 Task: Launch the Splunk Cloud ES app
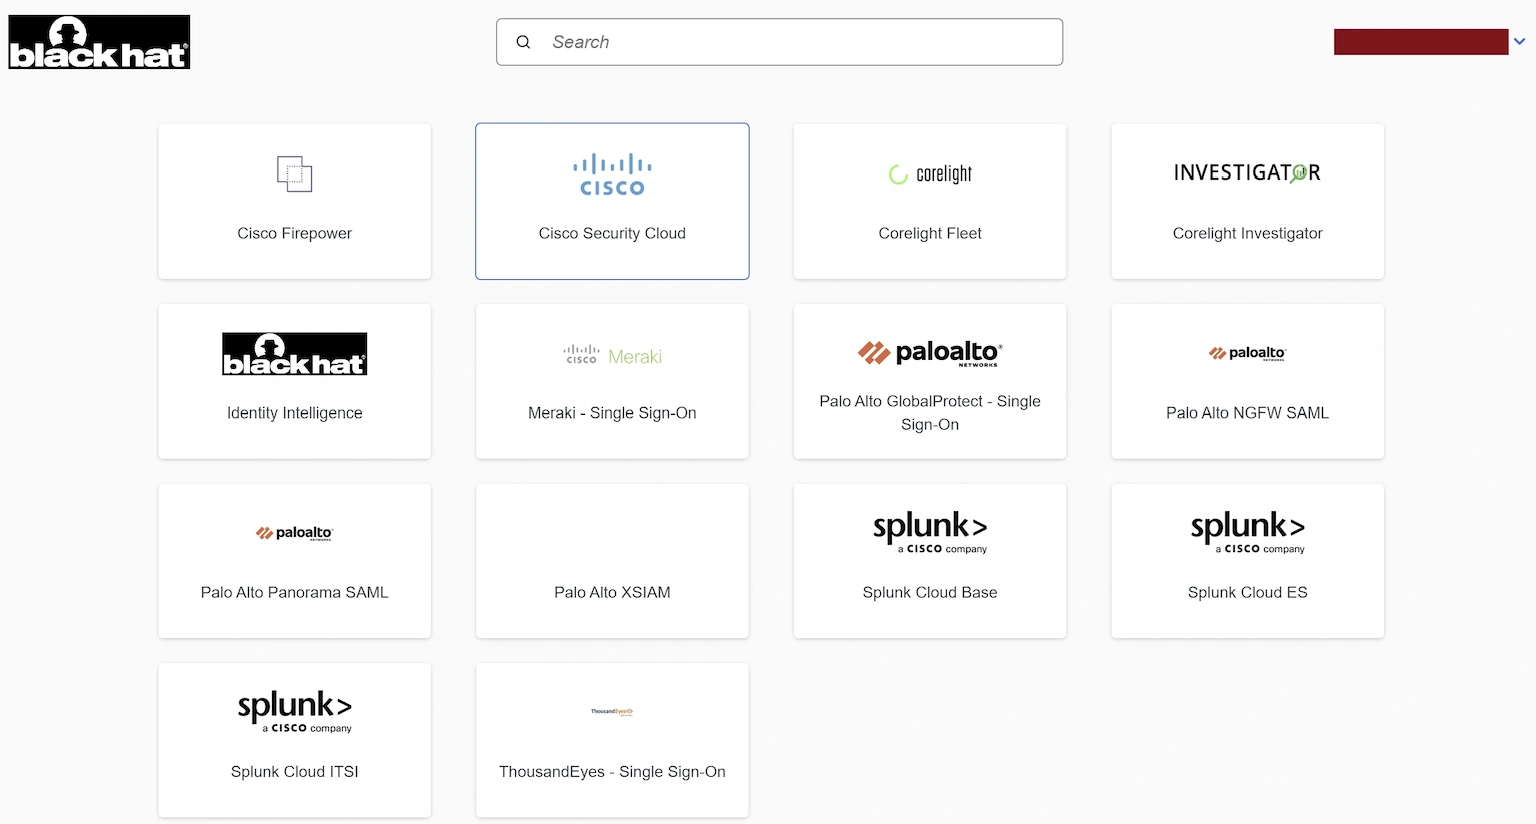(1247, 561)
